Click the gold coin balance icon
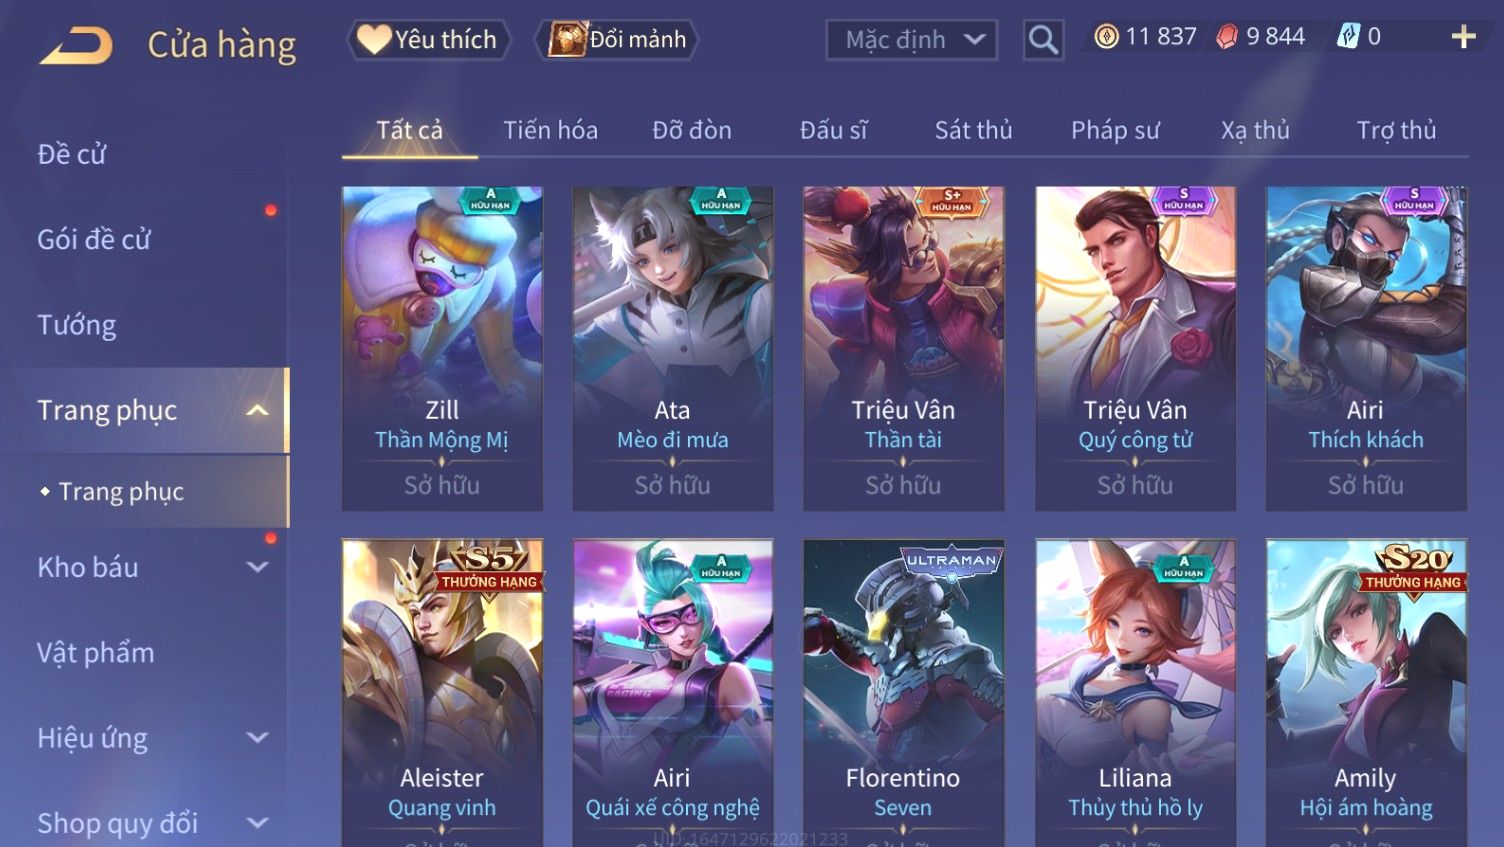The image size is (1504, 847). (1106, 37)
